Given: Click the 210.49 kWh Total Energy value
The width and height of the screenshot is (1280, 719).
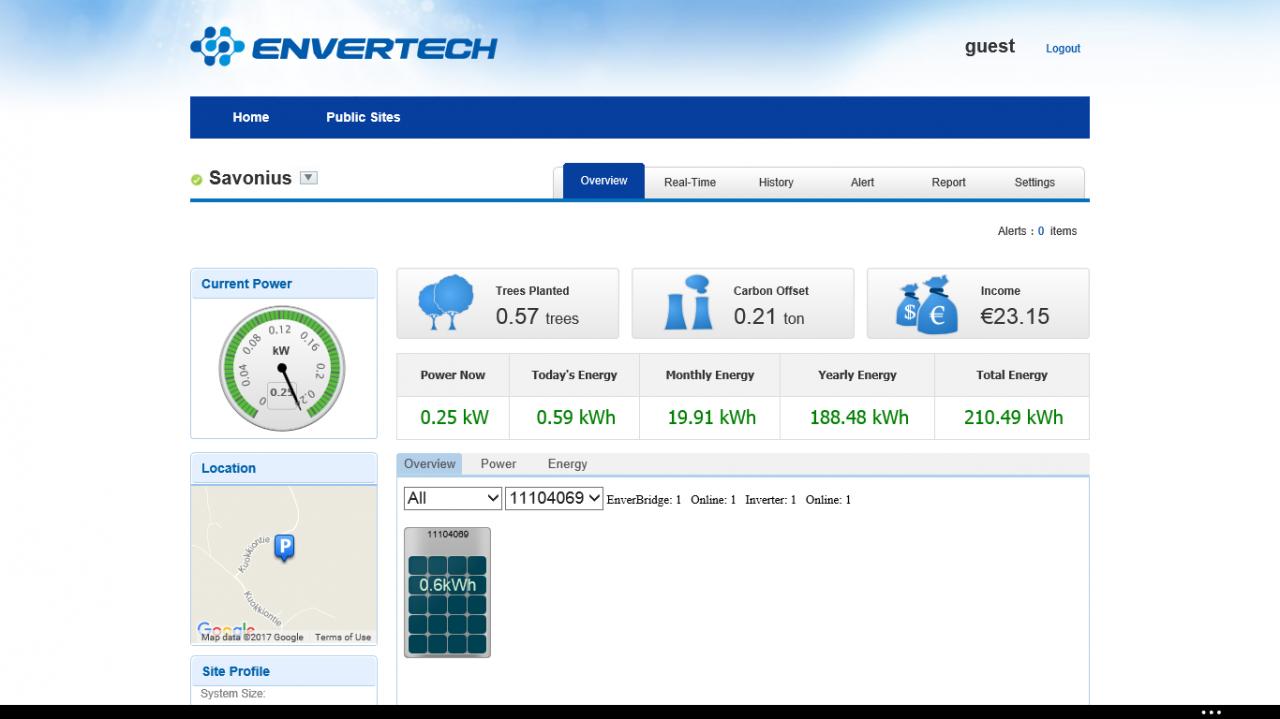Looking at the screenshot, I should coord(1013,417).
